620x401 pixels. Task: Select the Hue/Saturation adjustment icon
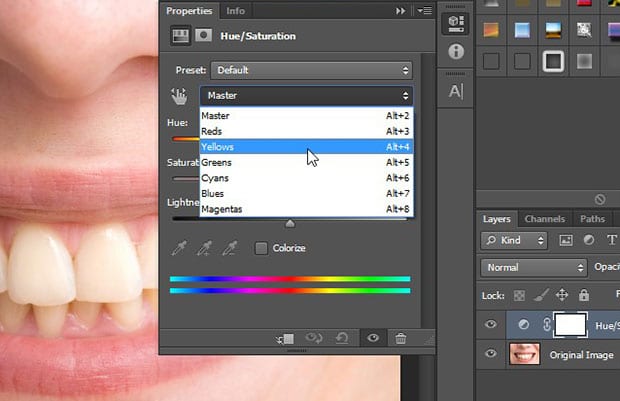[180, 36]
